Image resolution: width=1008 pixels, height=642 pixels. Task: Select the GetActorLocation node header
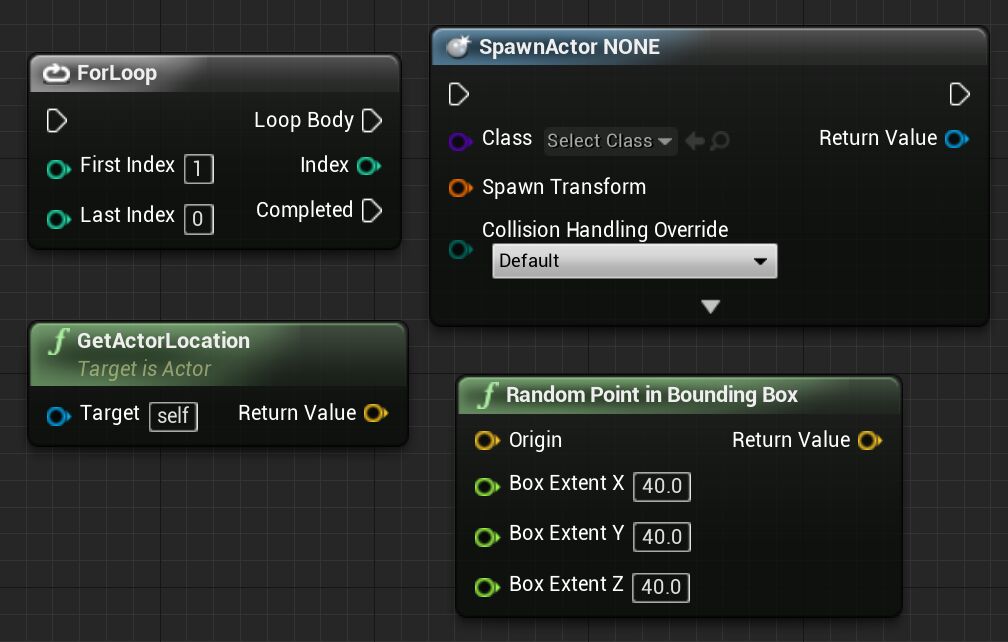pyautogui.click(x=163, y=341)
